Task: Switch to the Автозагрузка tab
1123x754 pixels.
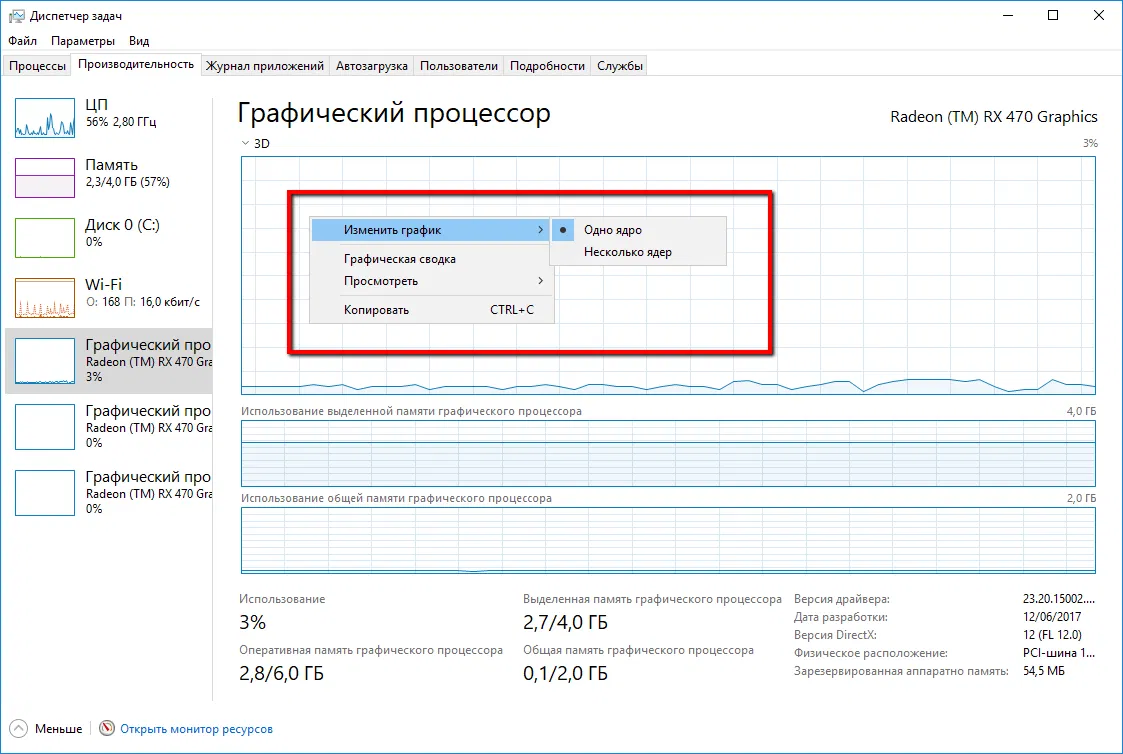Action: click(372, 66)
